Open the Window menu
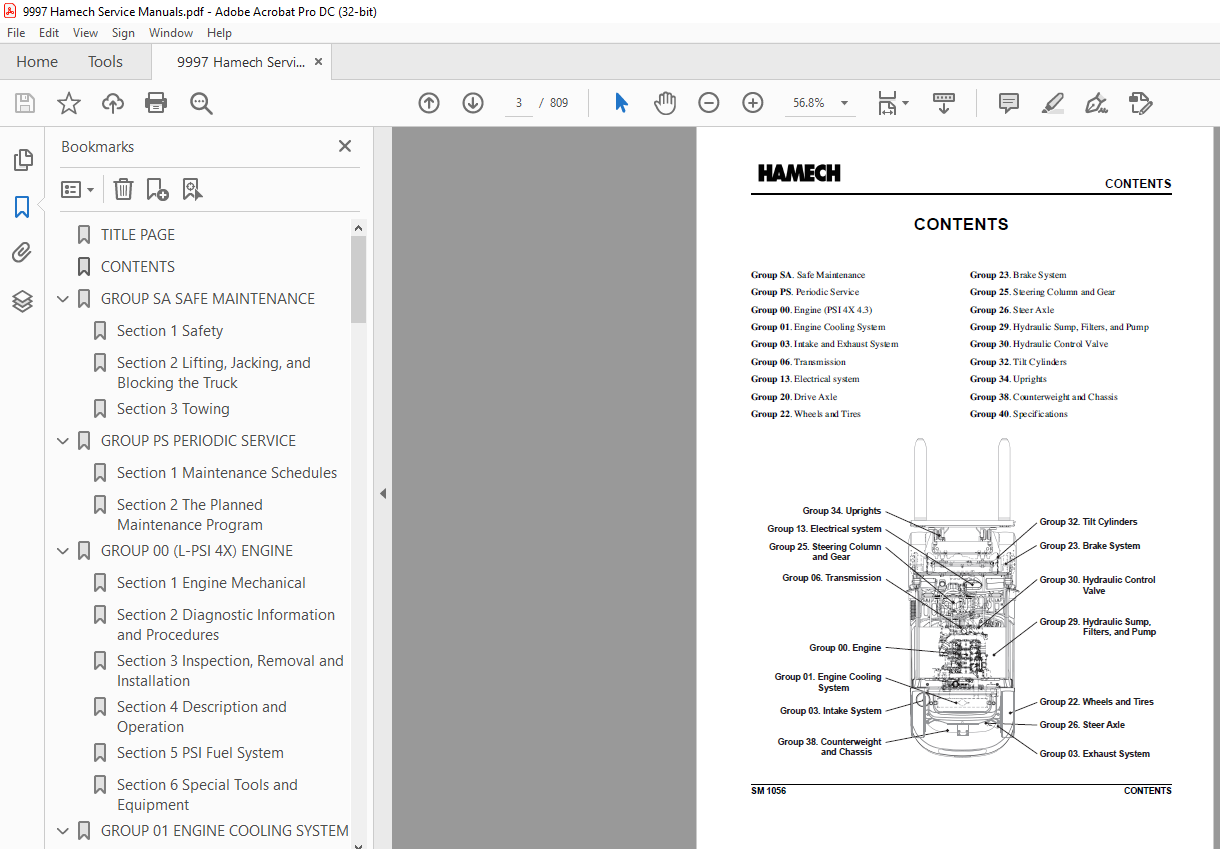 point(171,32)
